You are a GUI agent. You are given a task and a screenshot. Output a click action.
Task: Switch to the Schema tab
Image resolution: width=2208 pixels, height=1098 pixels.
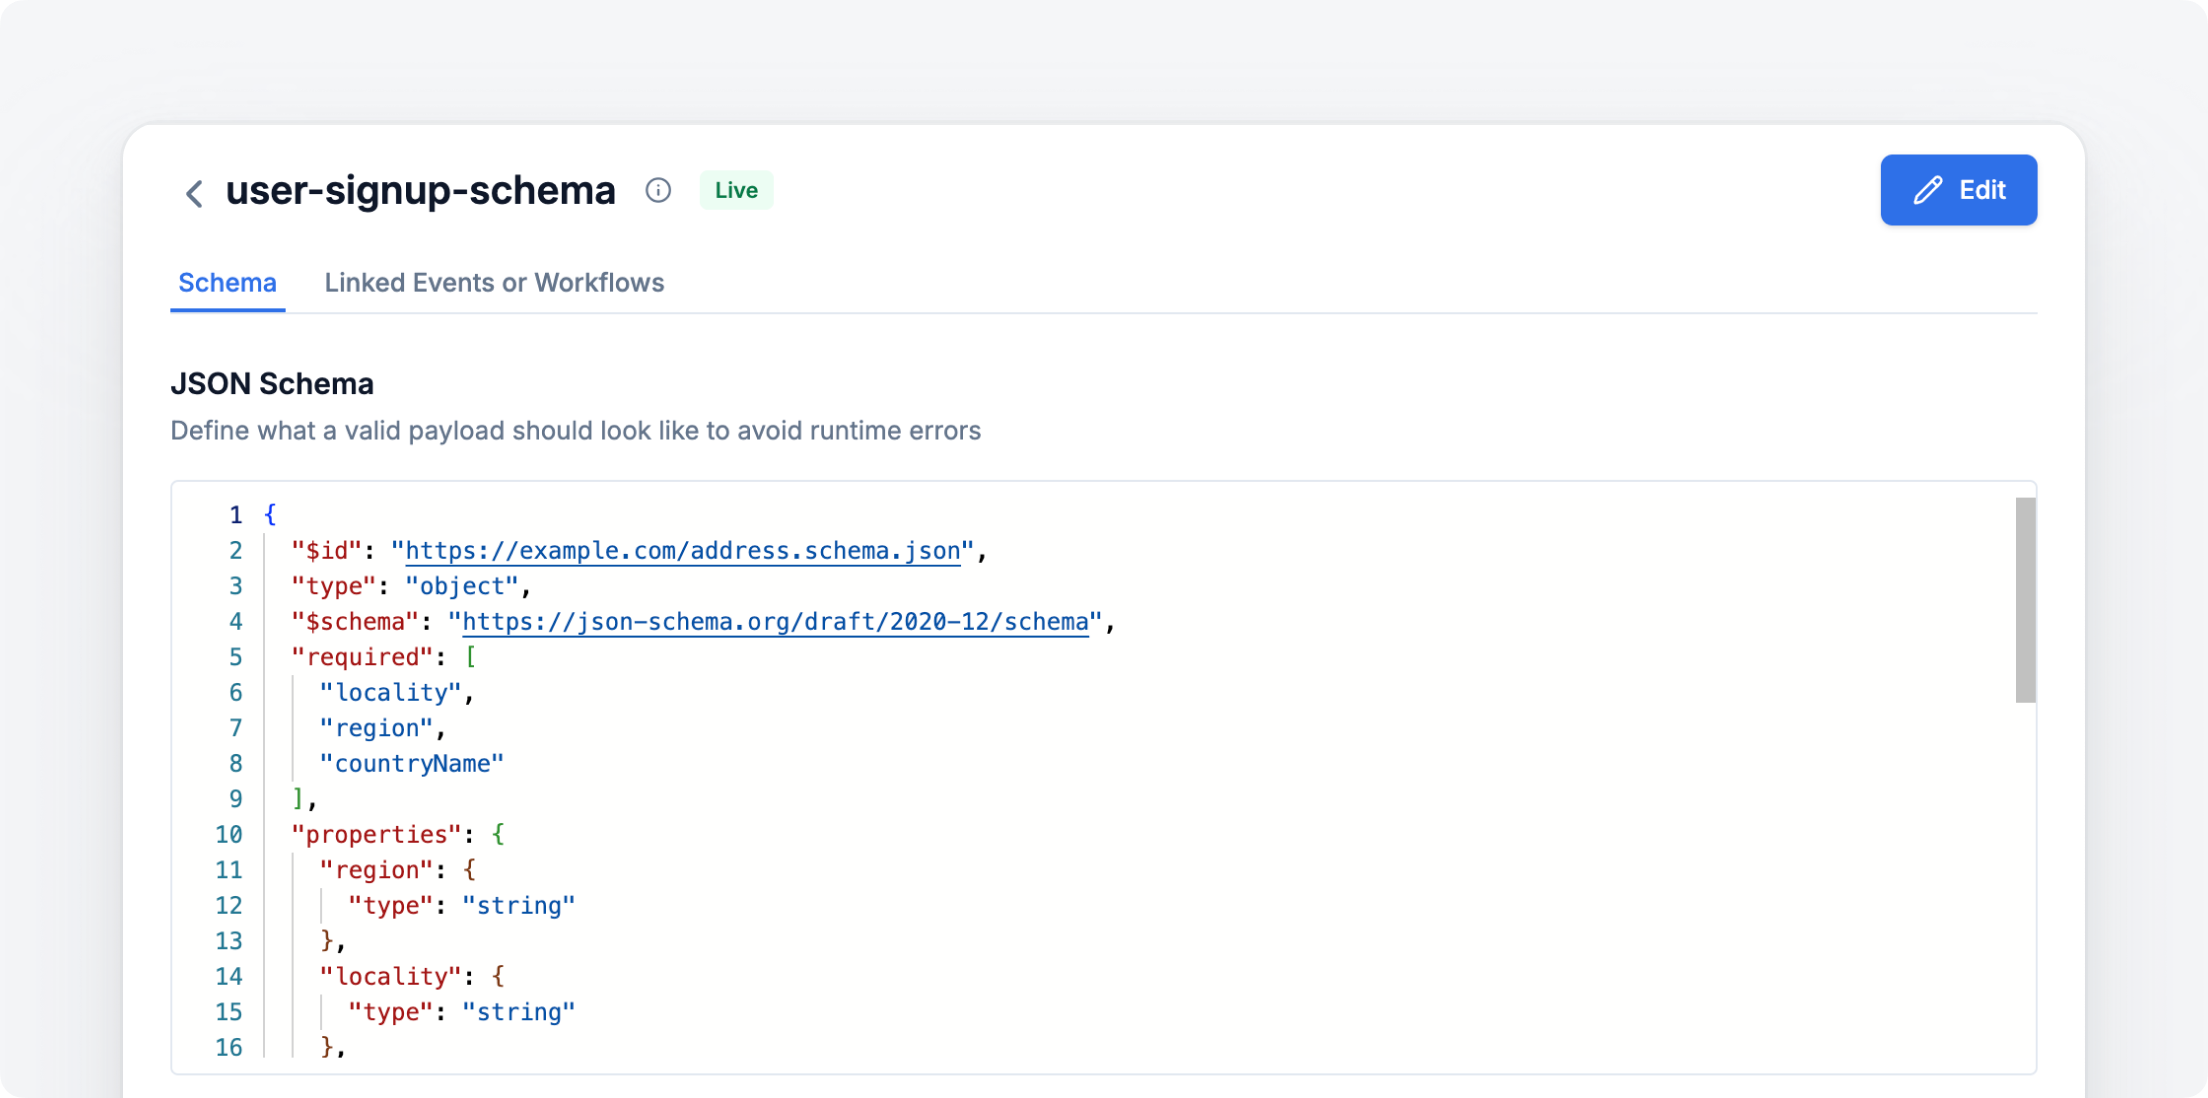click(227, 283)
